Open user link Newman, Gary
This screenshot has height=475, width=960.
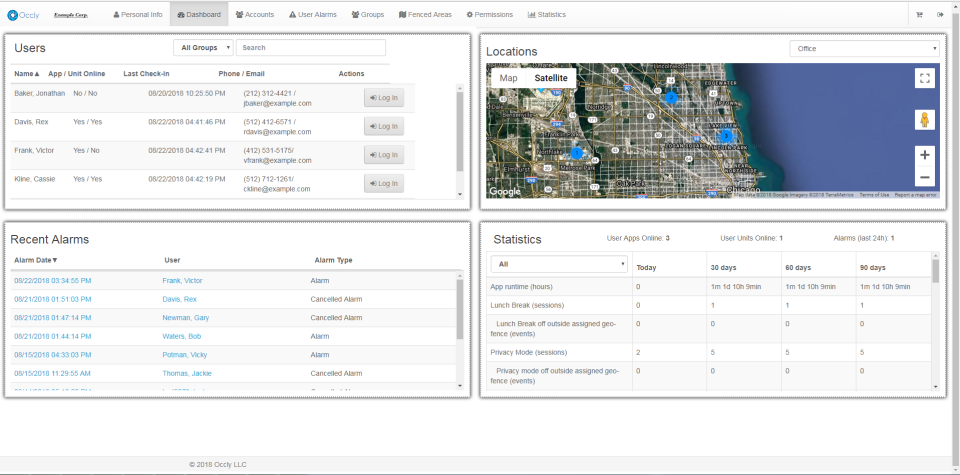[x=185, y=318]
